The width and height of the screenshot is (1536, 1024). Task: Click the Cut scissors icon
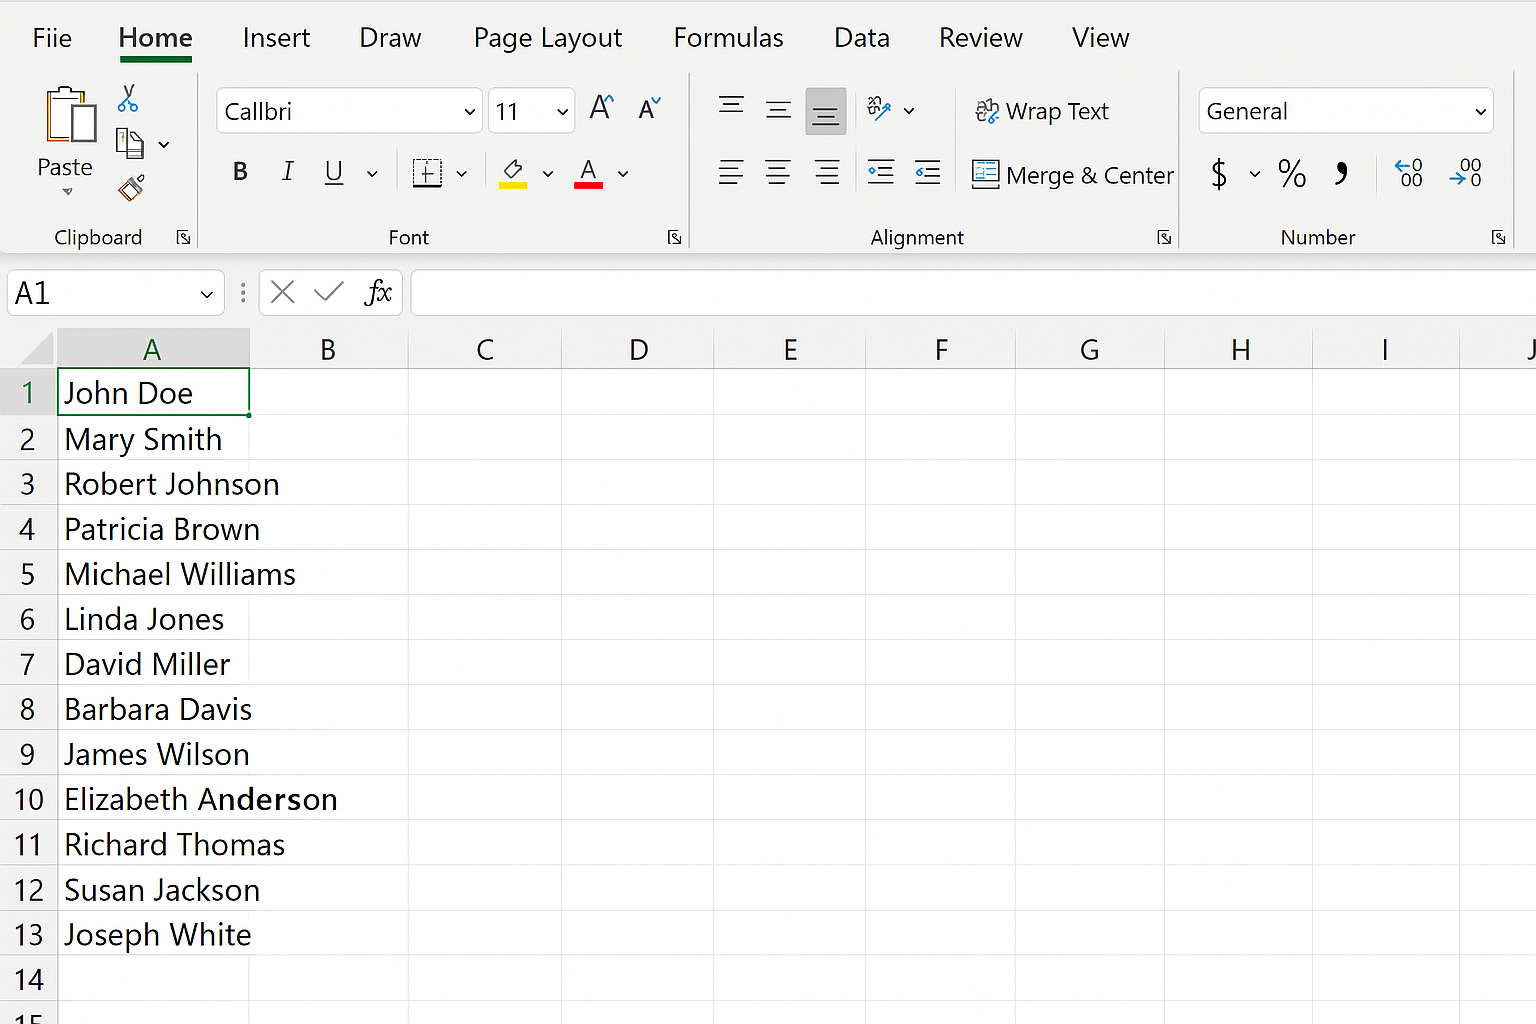coord(128,98)
